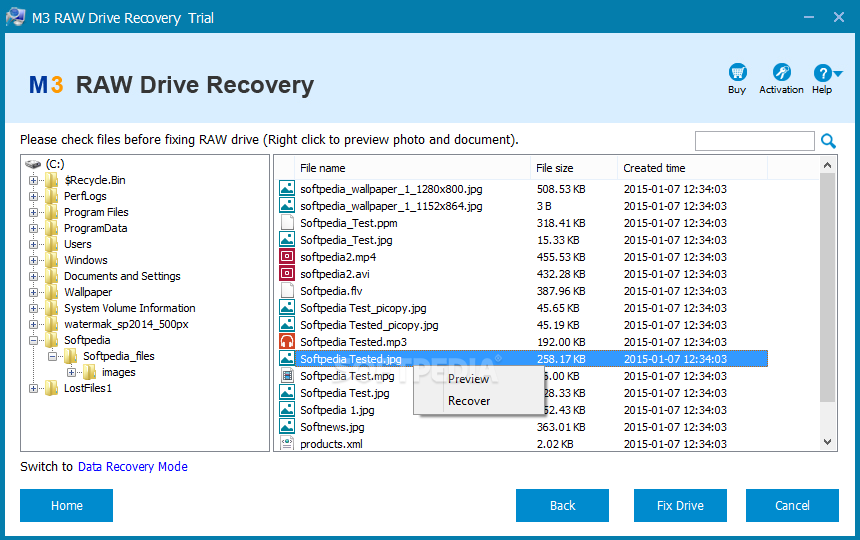Select the Softpedia Tested_picopy.jpg file name

[369, 325]
